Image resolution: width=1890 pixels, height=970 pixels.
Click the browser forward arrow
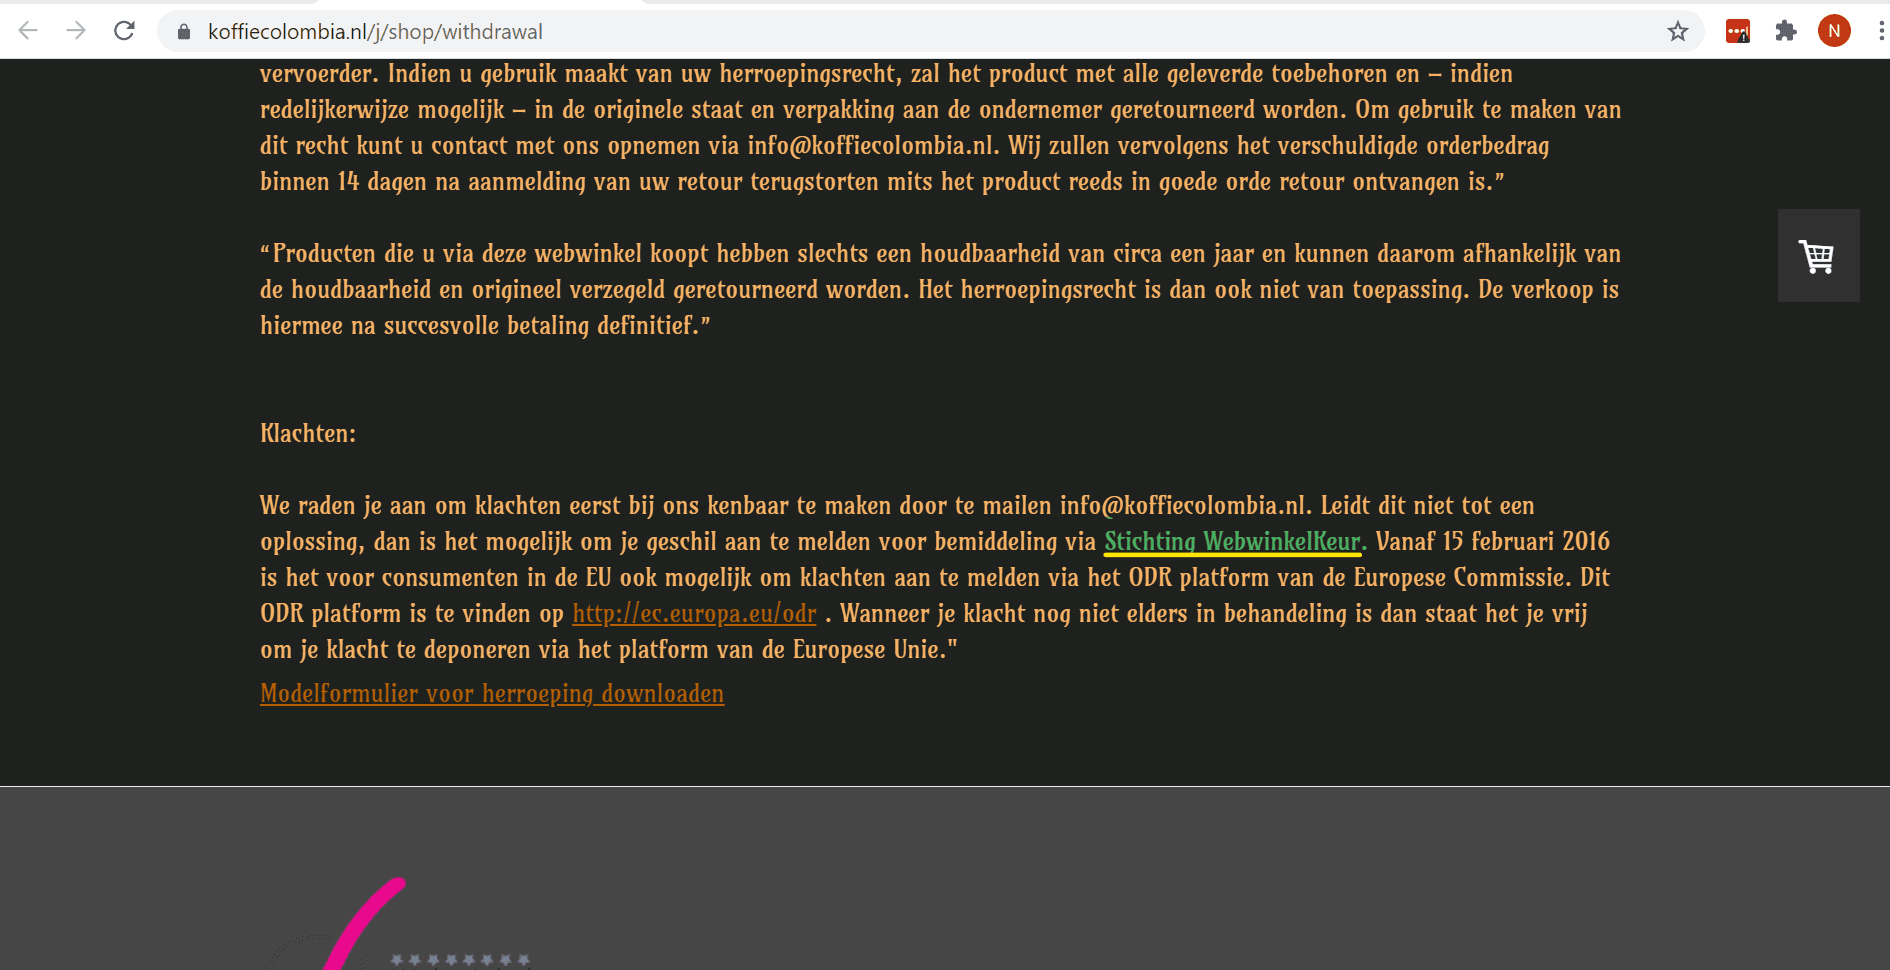pyautogui.click(x=76, y=31)
